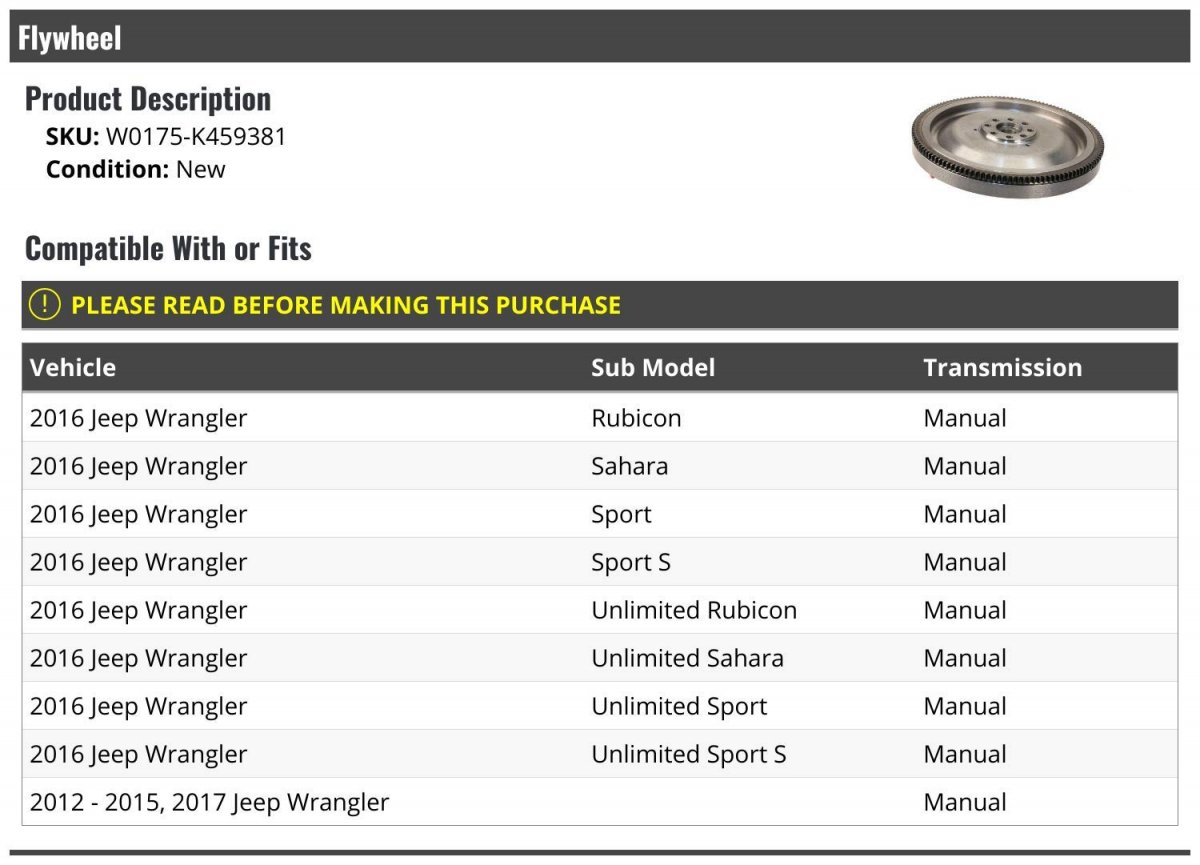This screenshot has width=1200, height=865.
Task: Click the Condition New text
Action: (136, 169)
